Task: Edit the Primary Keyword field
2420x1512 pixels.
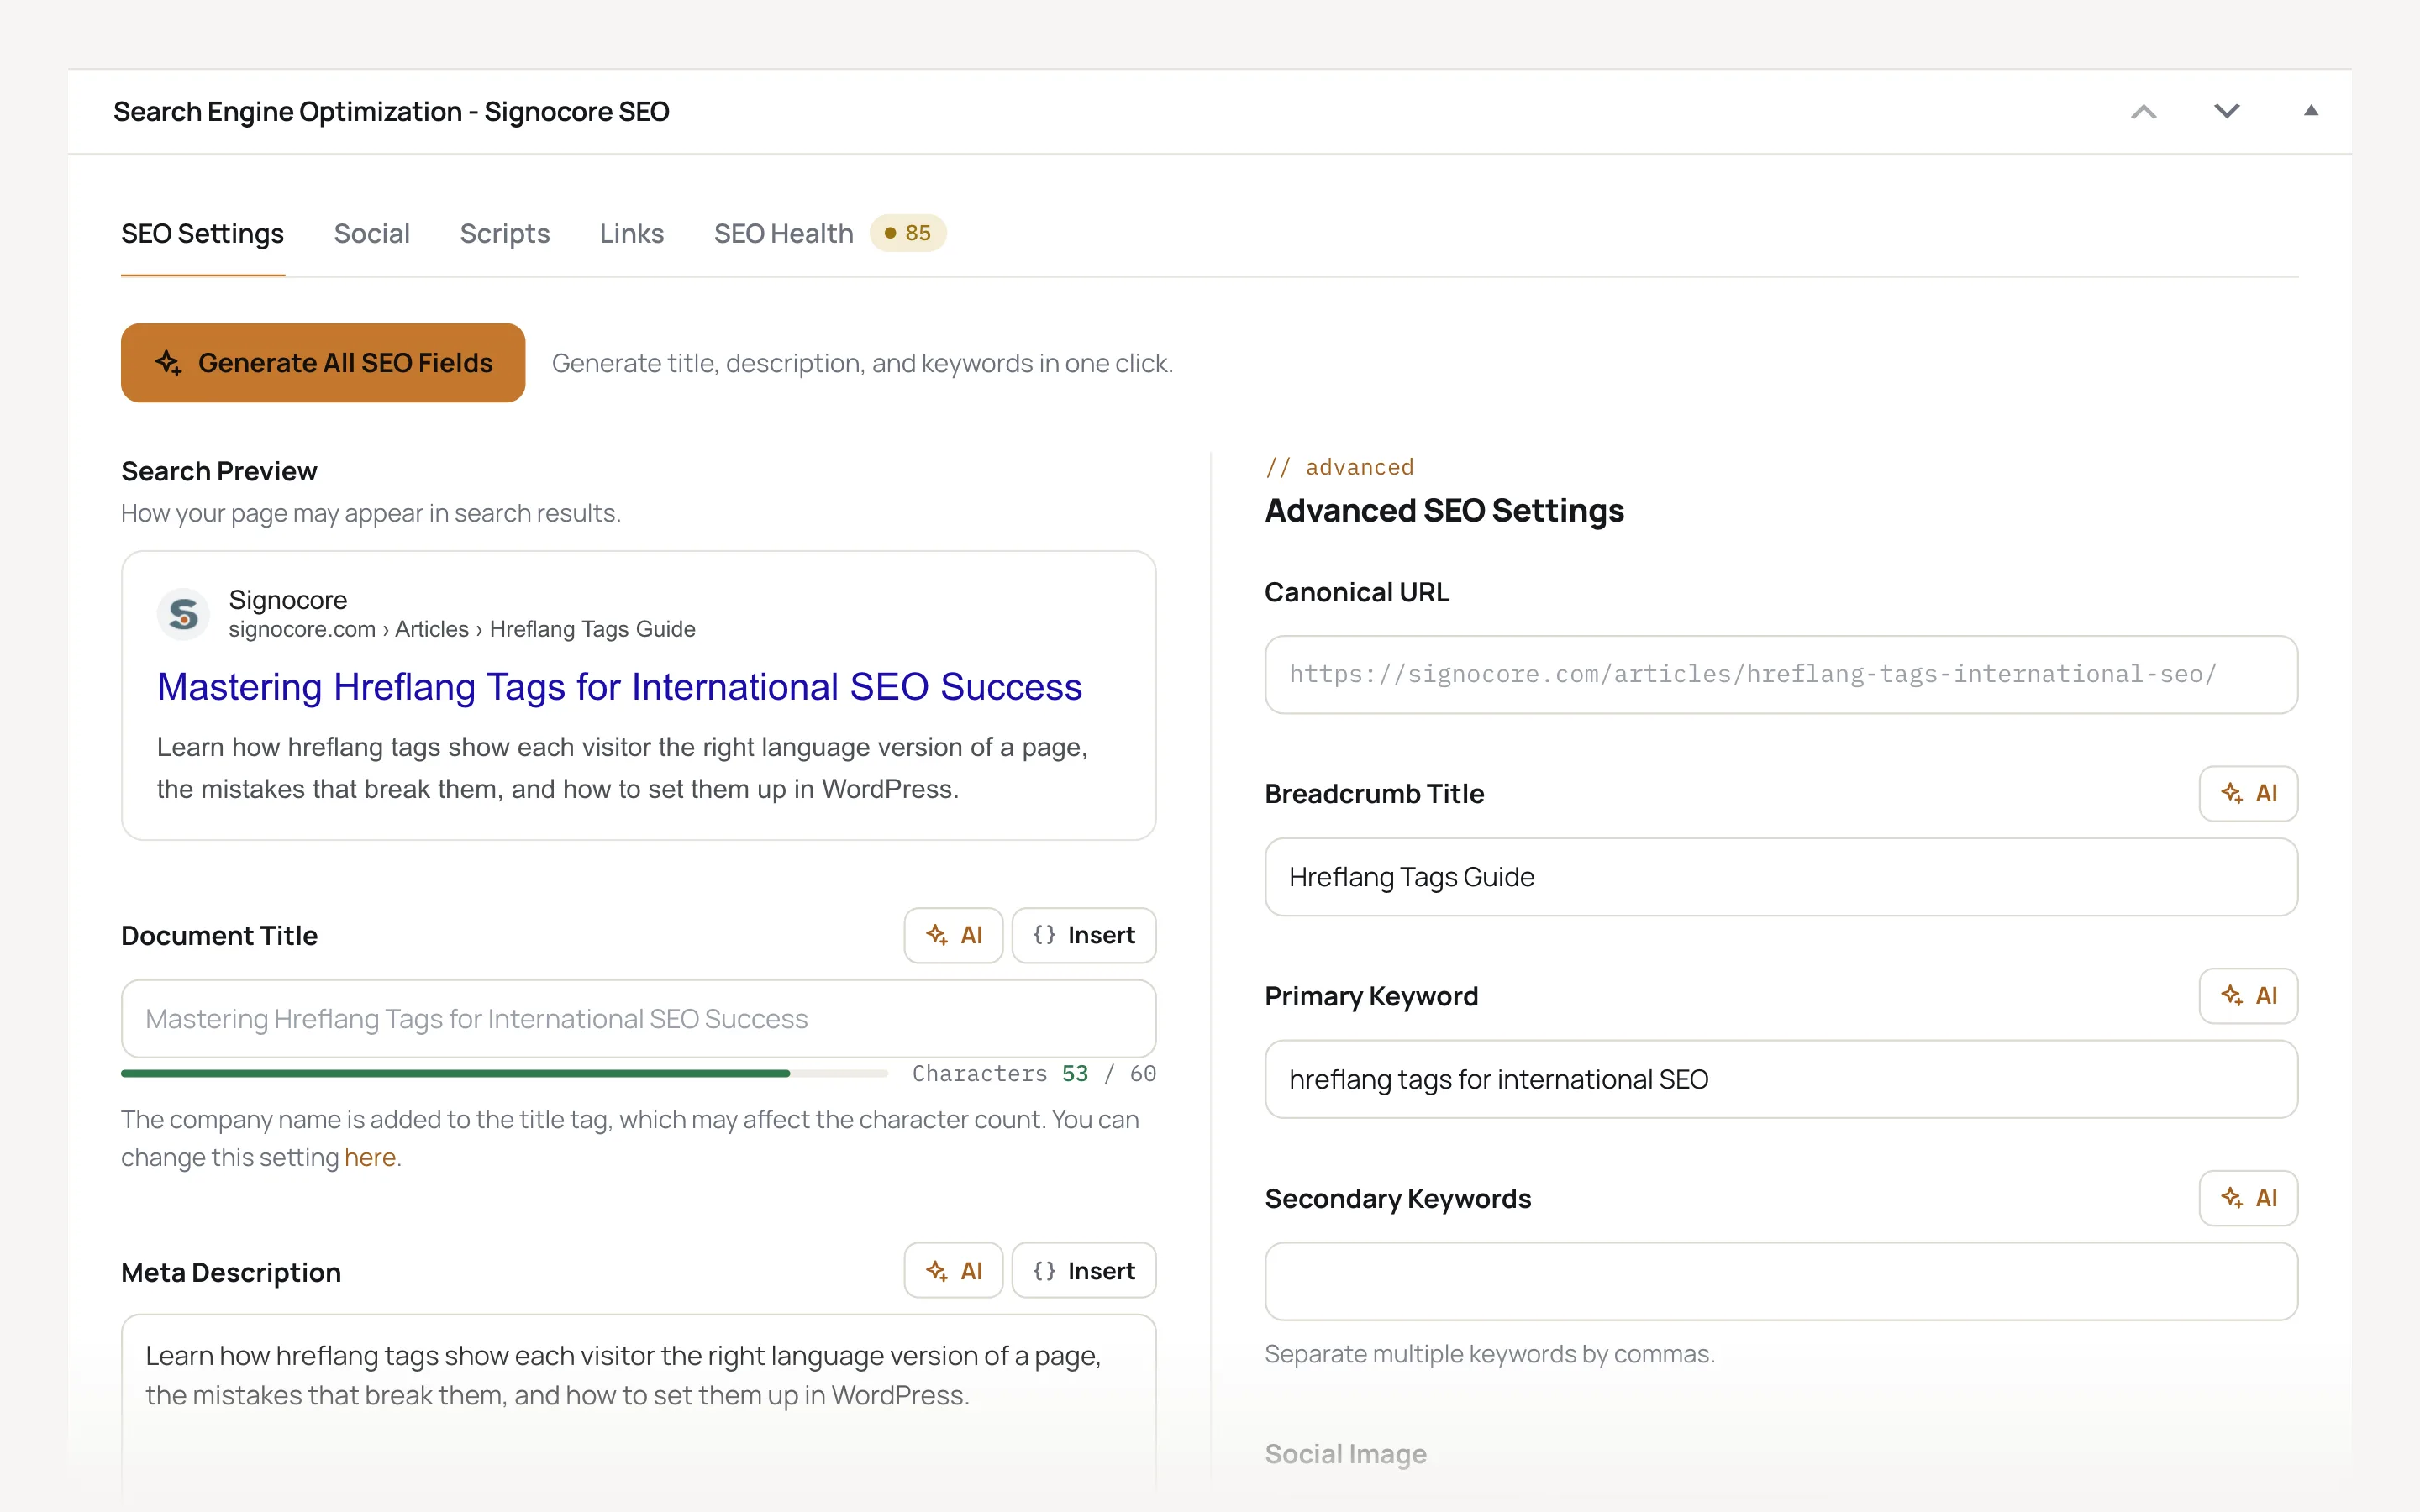Action: (1781, 1079)
